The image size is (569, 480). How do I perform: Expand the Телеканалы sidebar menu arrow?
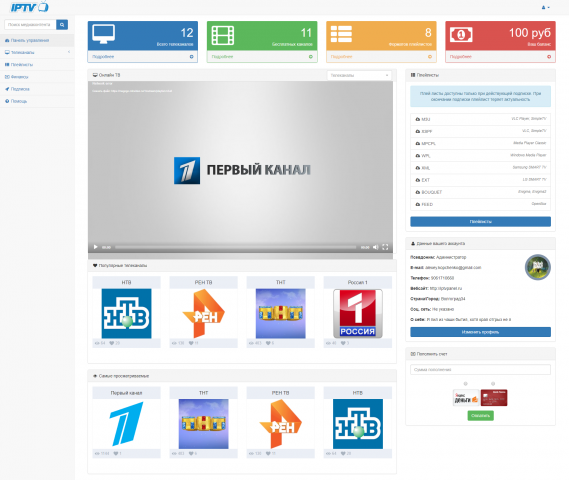(x=69, y=52)
